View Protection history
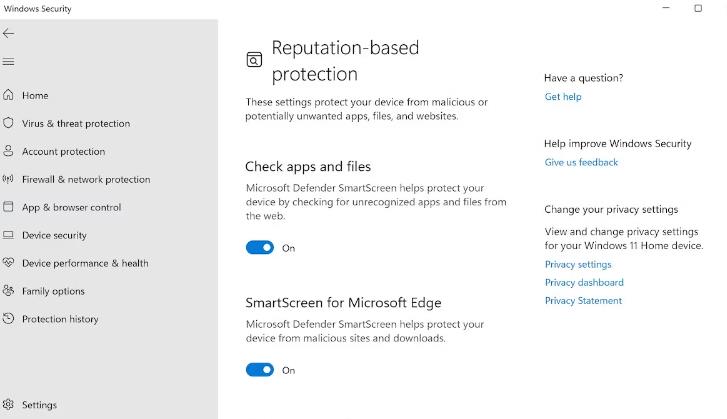Screen dimensions: 727x419 [60, 319]
